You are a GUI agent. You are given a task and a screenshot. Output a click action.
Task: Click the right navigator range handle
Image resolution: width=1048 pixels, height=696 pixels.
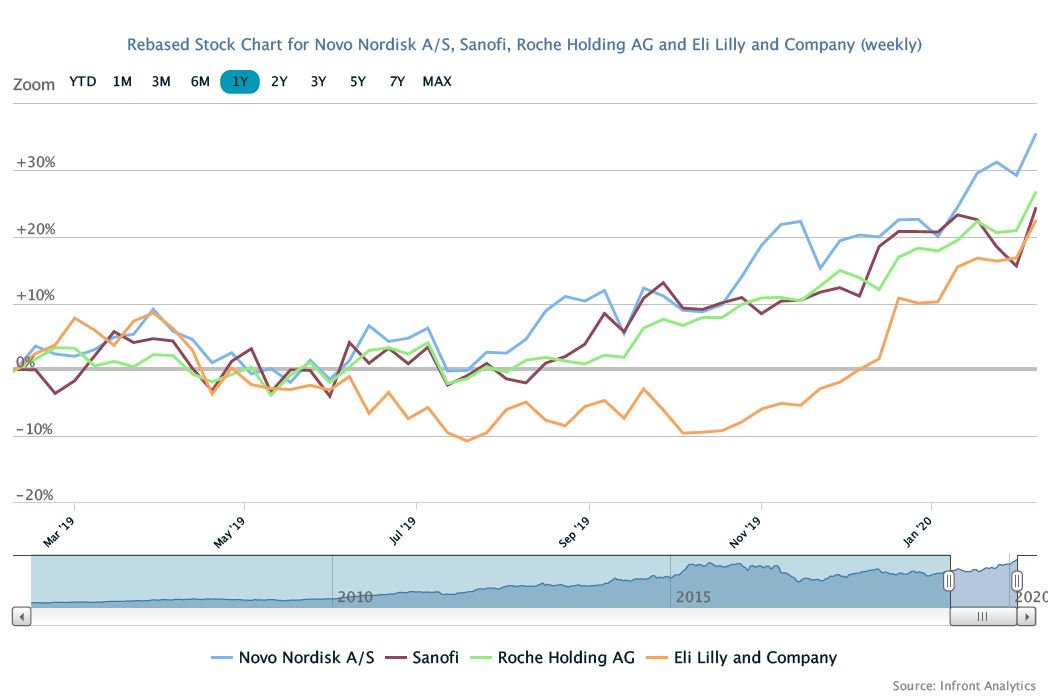tap(1017, 581)
